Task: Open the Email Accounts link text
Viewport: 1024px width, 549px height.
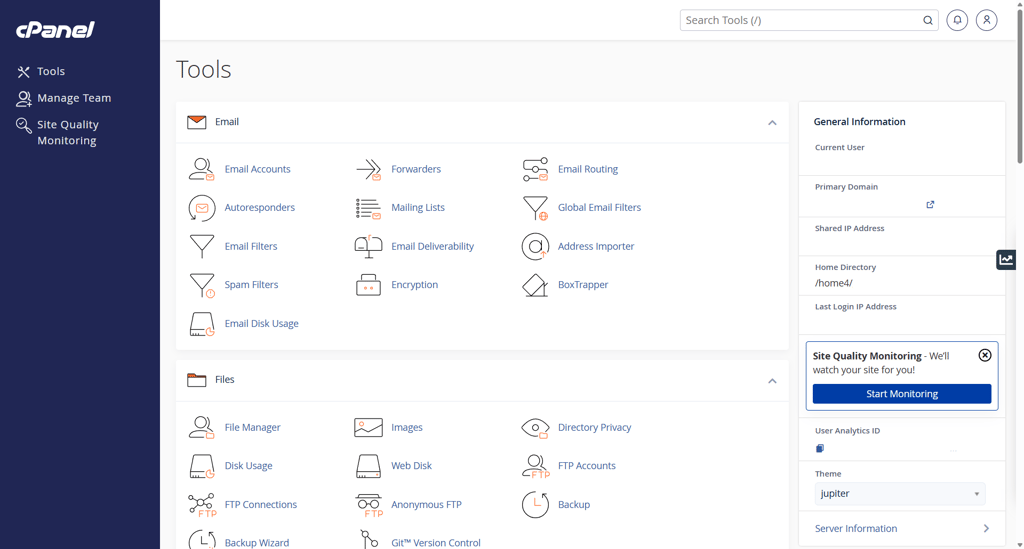Action: coord(257,169)
